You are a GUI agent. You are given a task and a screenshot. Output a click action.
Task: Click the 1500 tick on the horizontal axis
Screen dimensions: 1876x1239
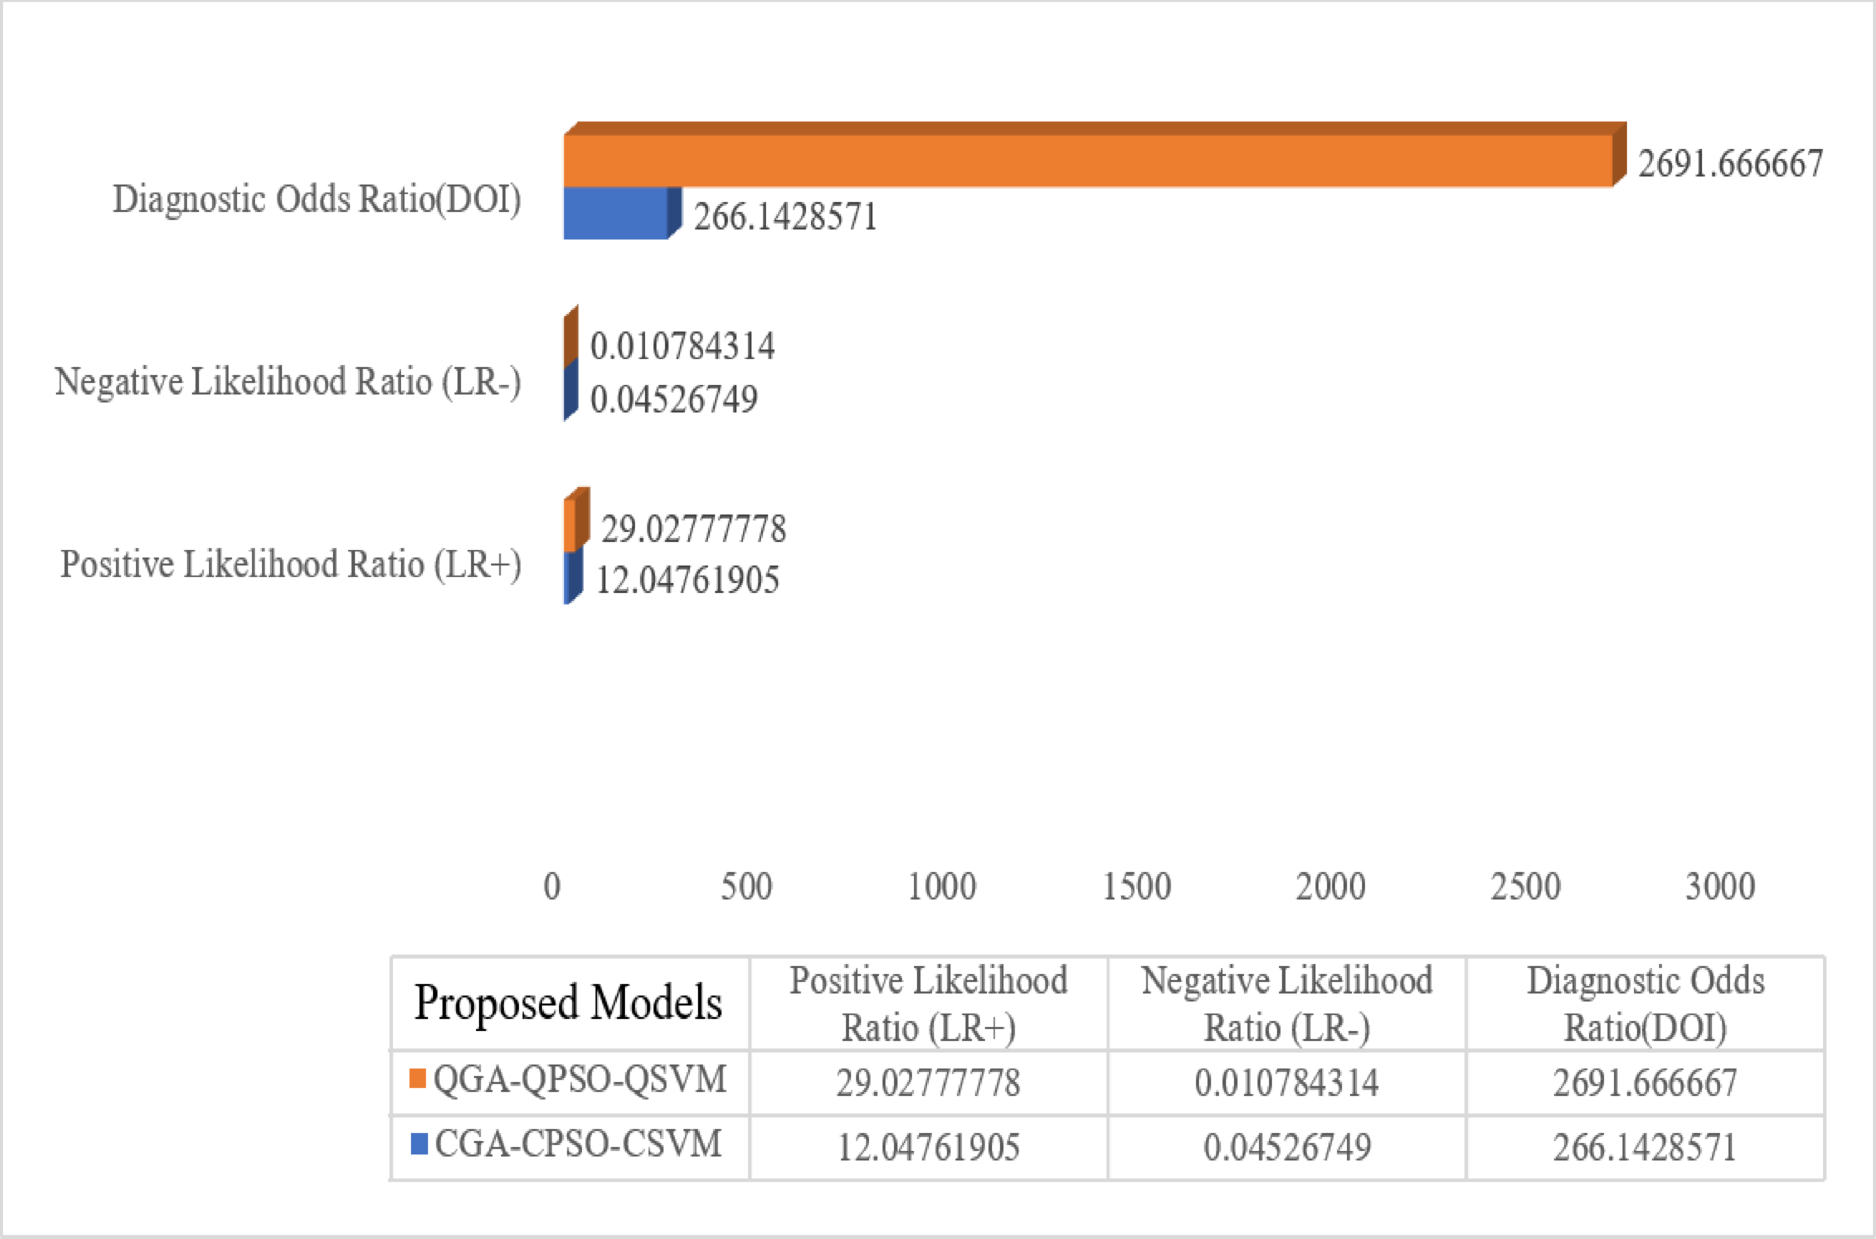click(x=1136, y=887)
